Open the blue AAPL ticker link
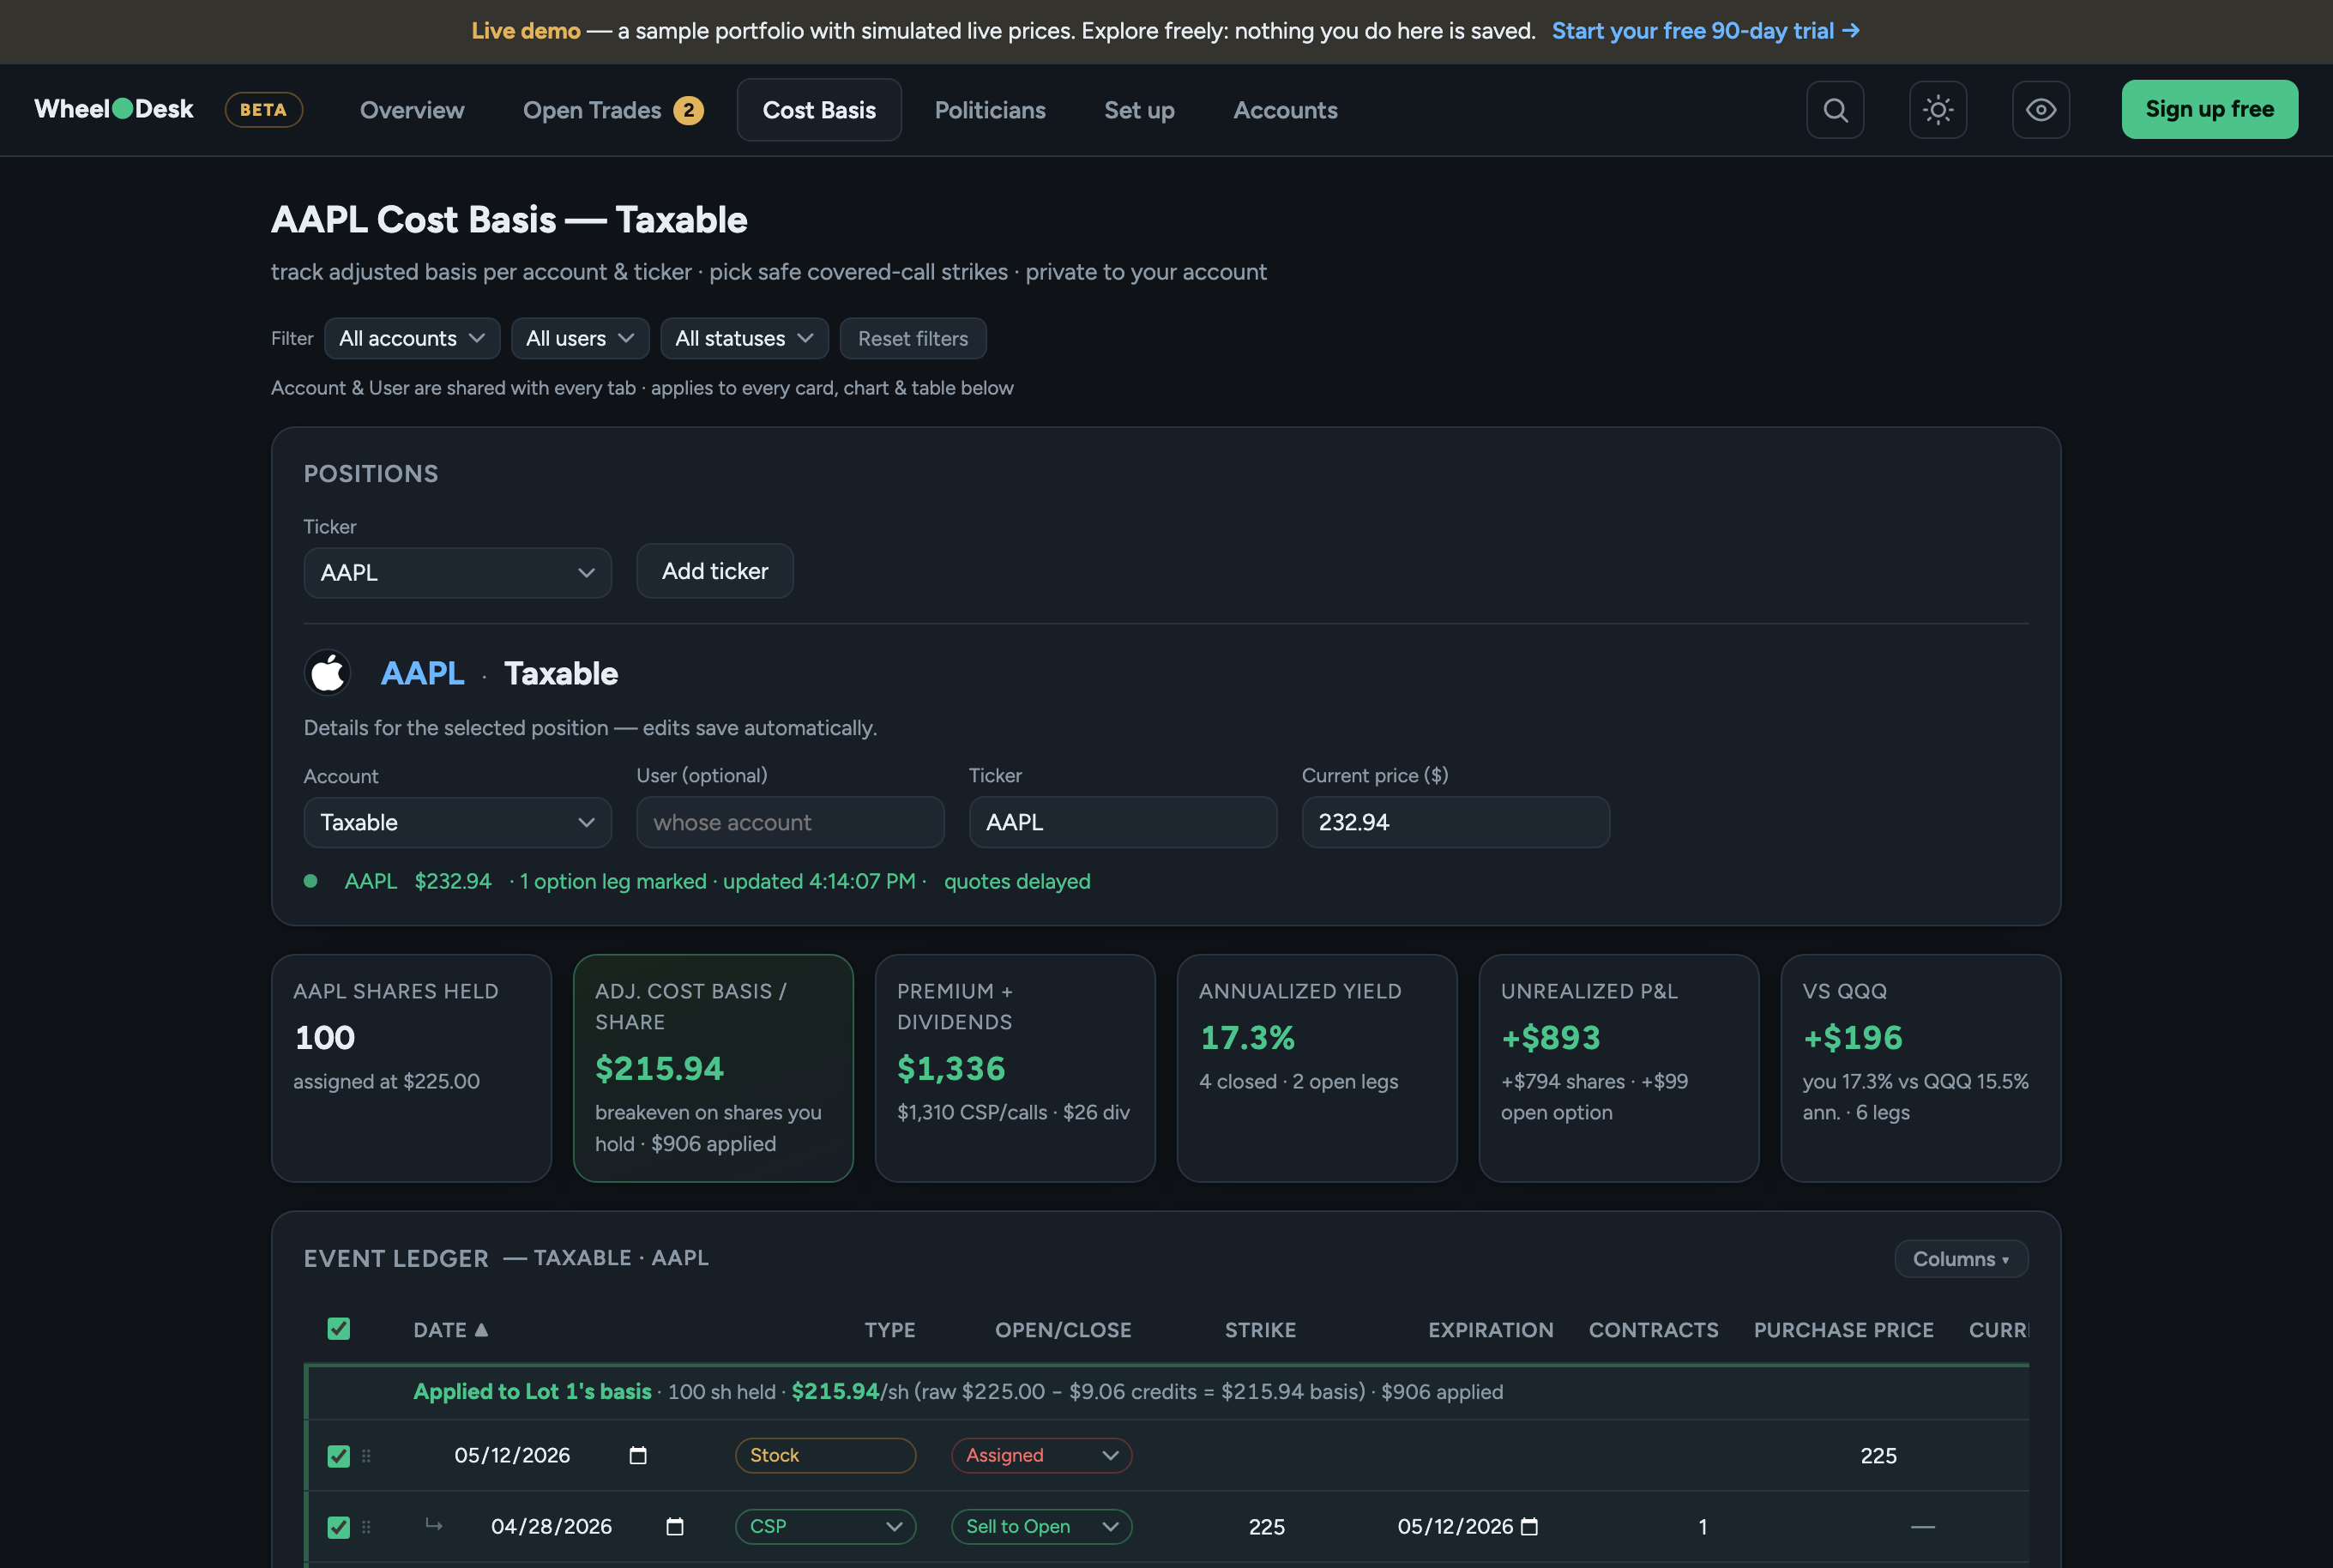Viewport: 2333px width, 1568px height. 422,673
